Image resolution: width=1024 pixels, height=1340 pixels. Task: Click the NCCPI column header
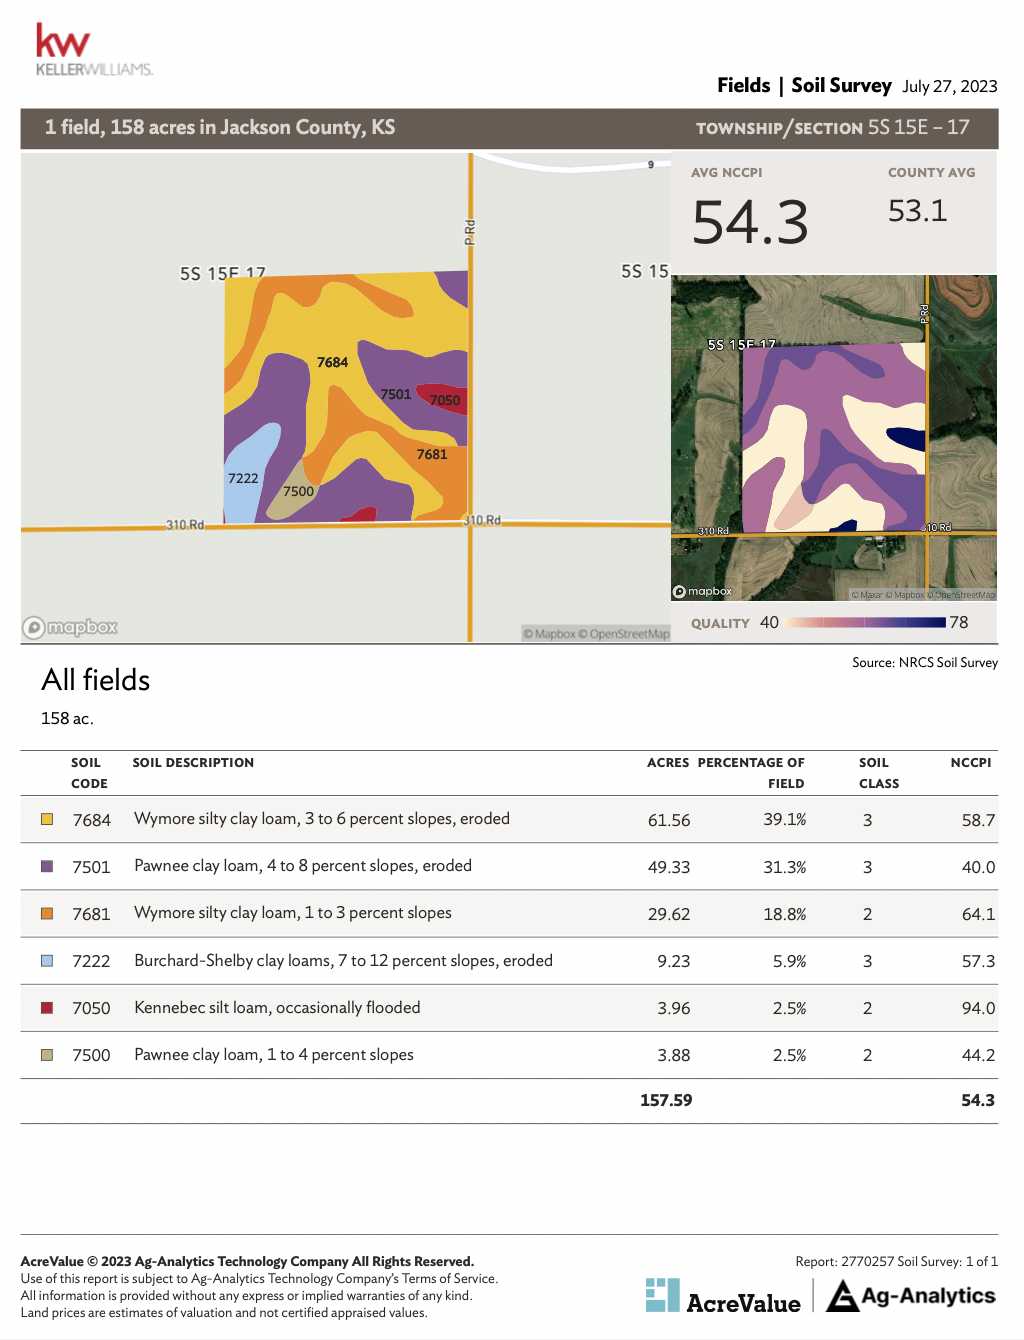click(971, 762)
